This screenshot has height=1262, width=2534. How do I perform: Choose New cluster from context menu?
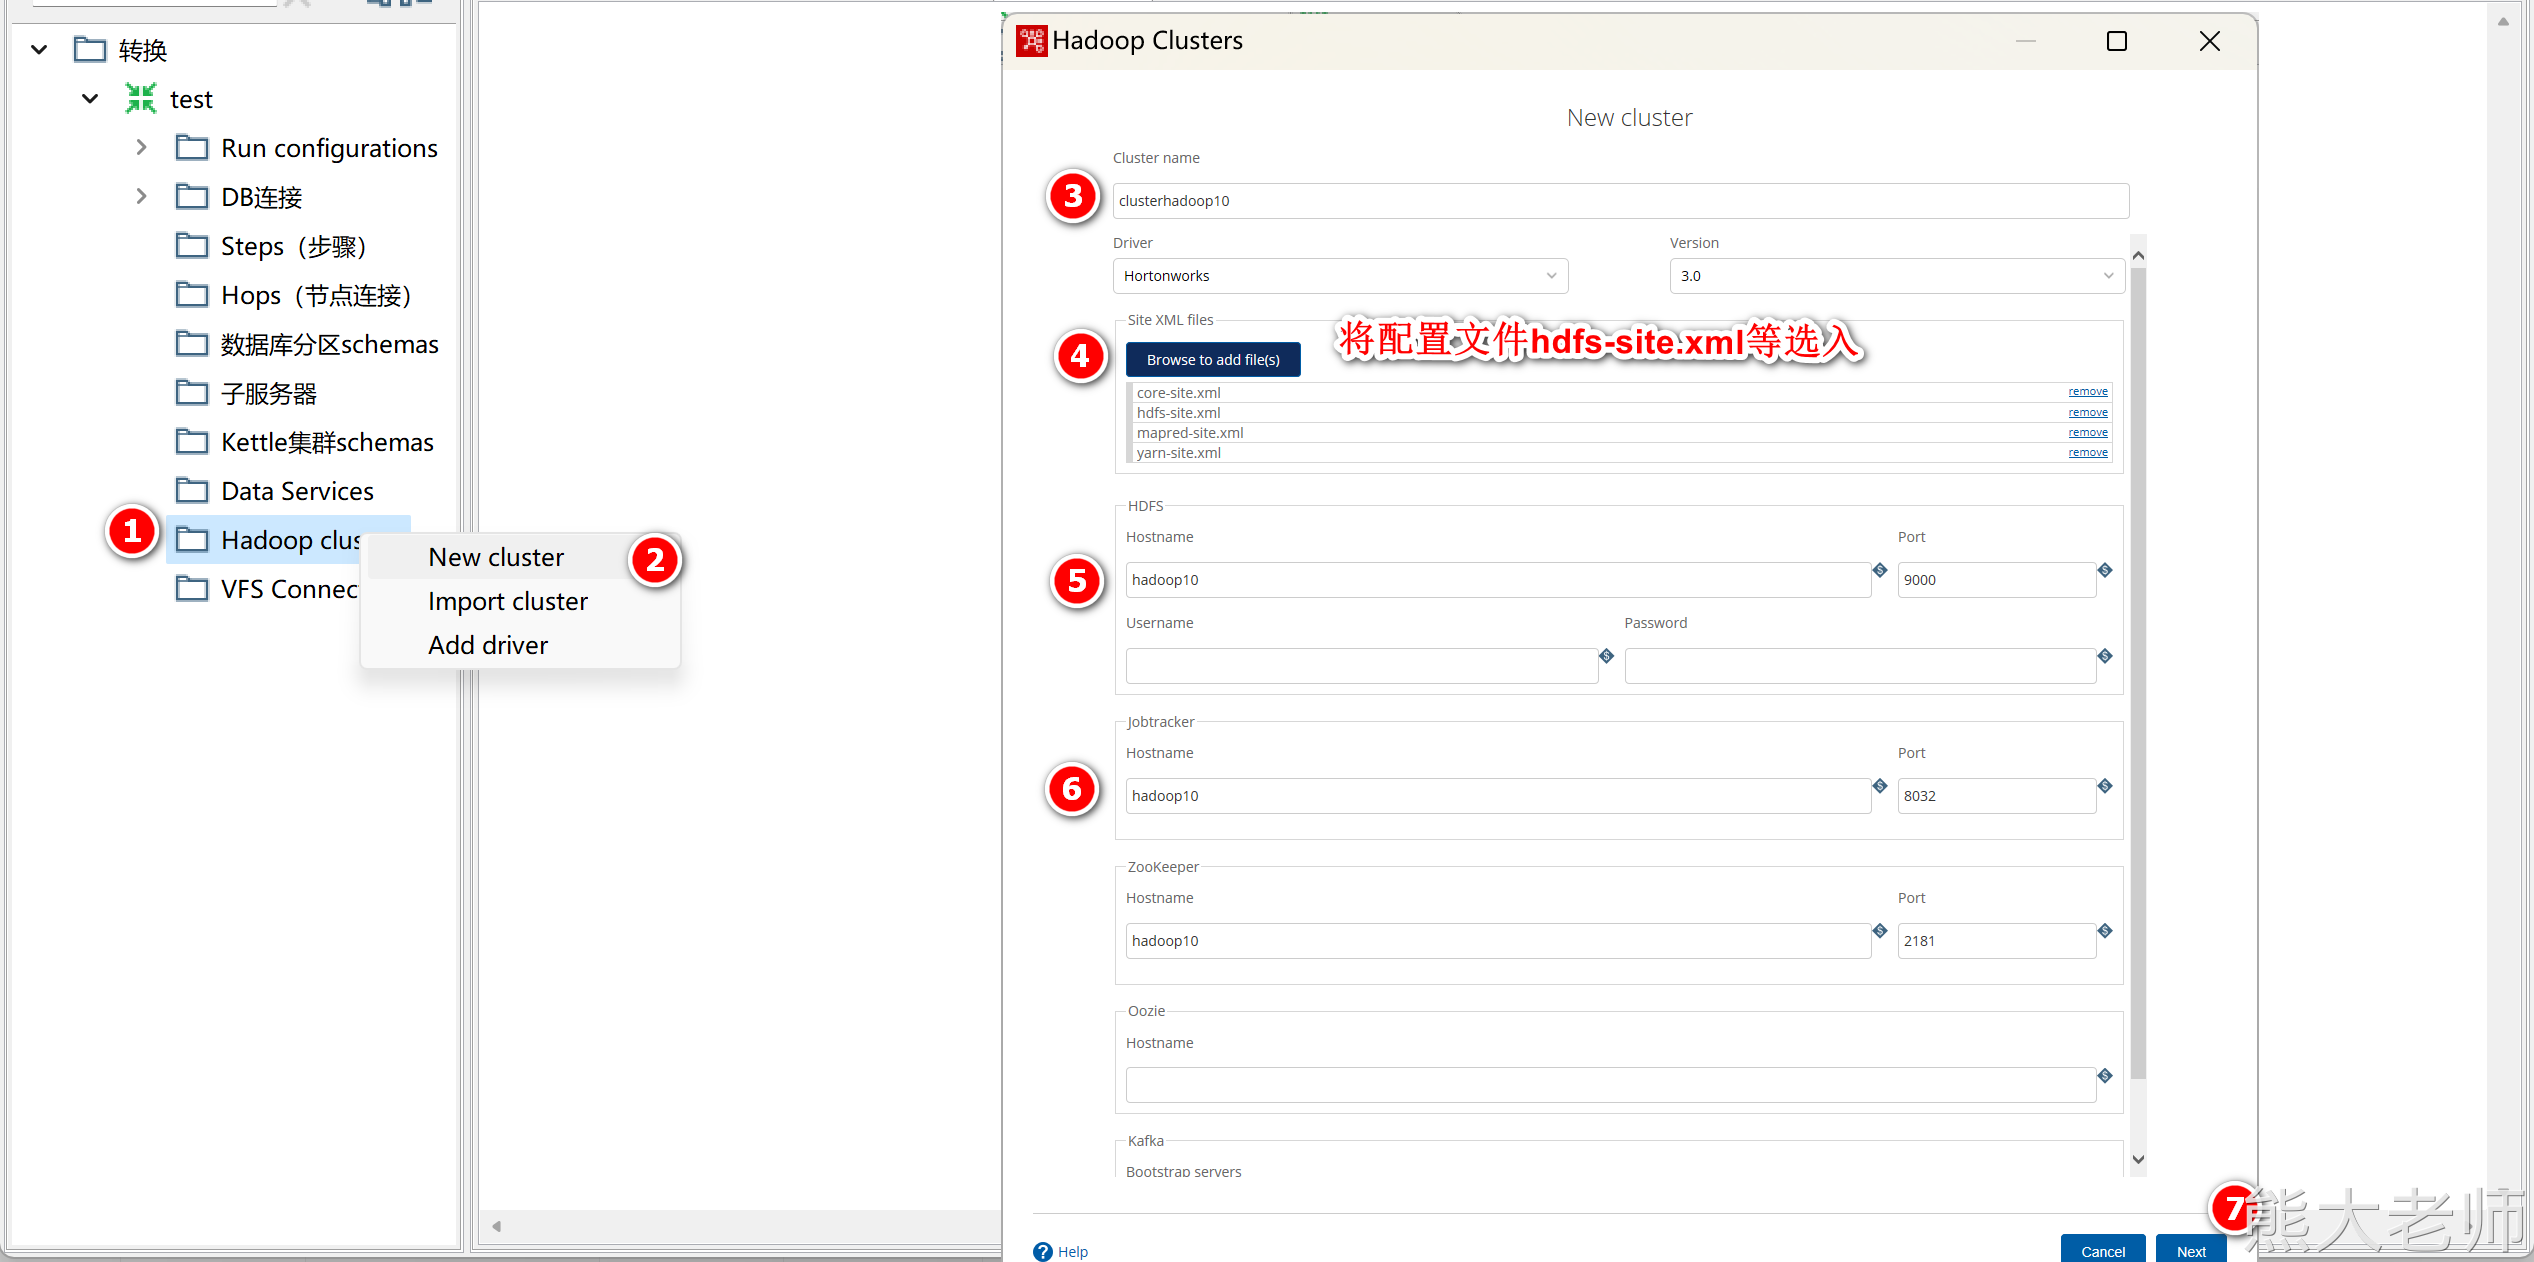pyautogui.click(x=496, y=557)
